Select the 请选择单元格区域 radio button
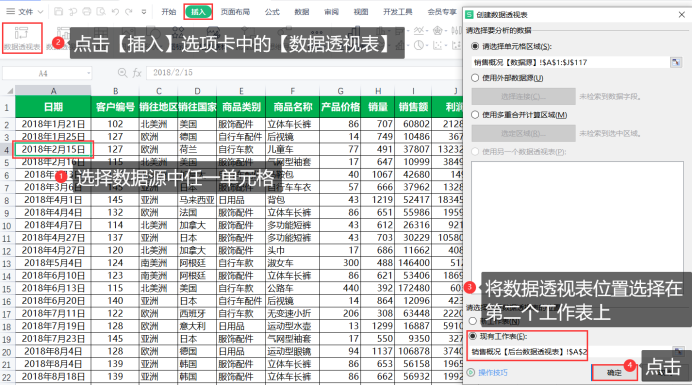 click(475, 46)
